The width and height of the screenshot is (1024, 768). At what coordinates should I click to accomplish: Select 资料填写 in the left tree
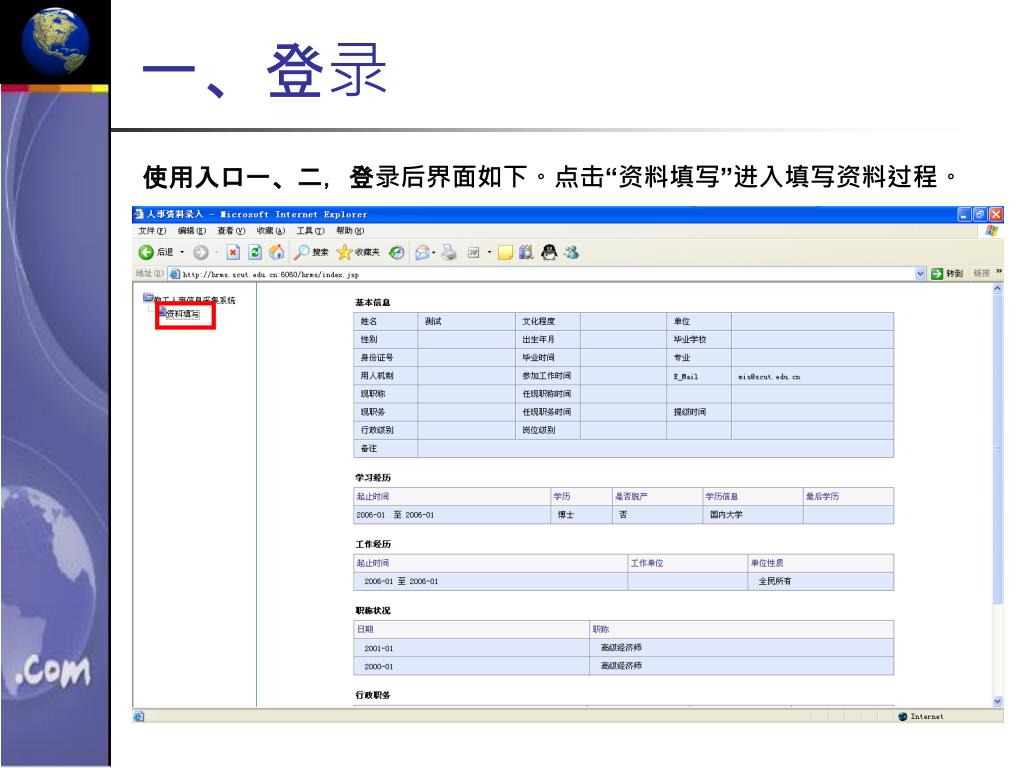pyautogui.click(x=182, y=314)
